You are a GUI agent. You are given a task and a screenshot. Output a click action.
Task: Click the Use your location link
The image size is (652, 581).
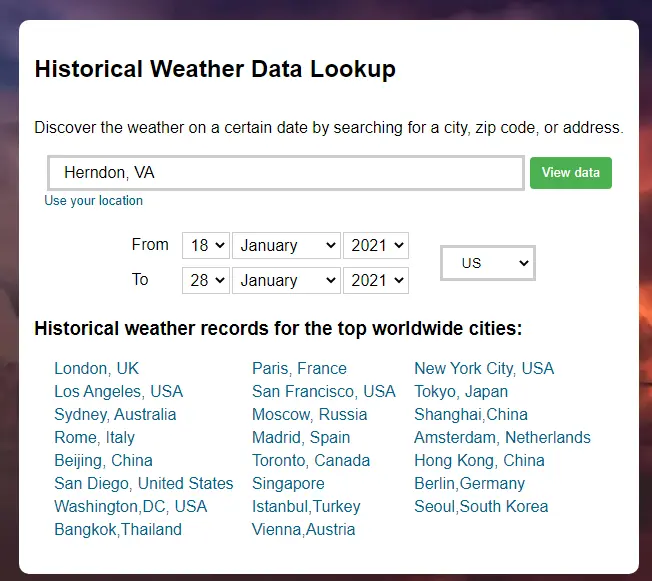click(93, 201)
